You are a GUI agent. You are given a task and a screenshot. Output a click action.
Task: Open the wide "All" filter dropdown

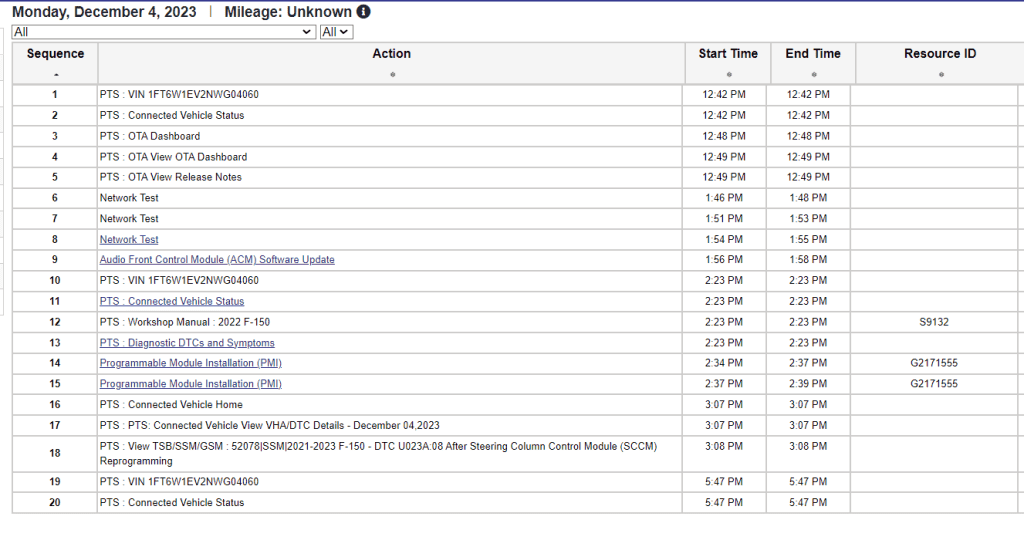[x=164, y=32]
